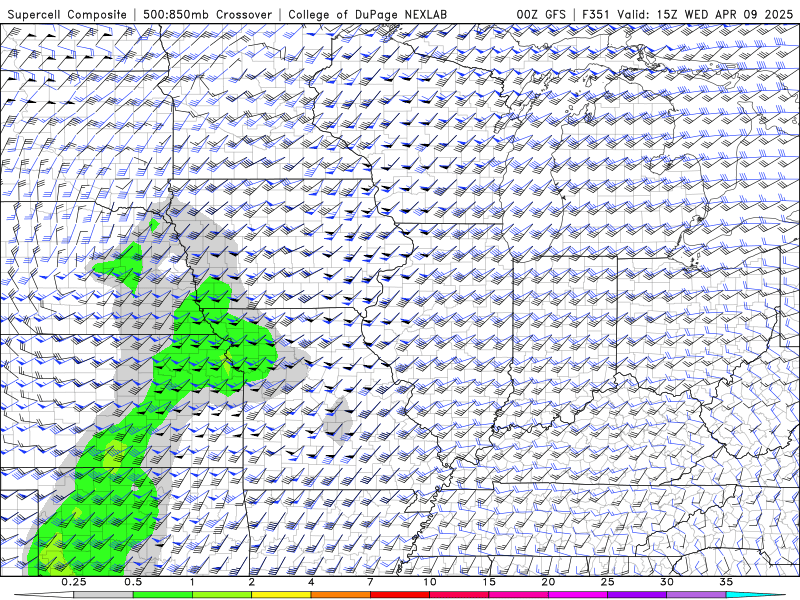Click the scale value label 25
This screenshot has height=600, width=800.
607,582
